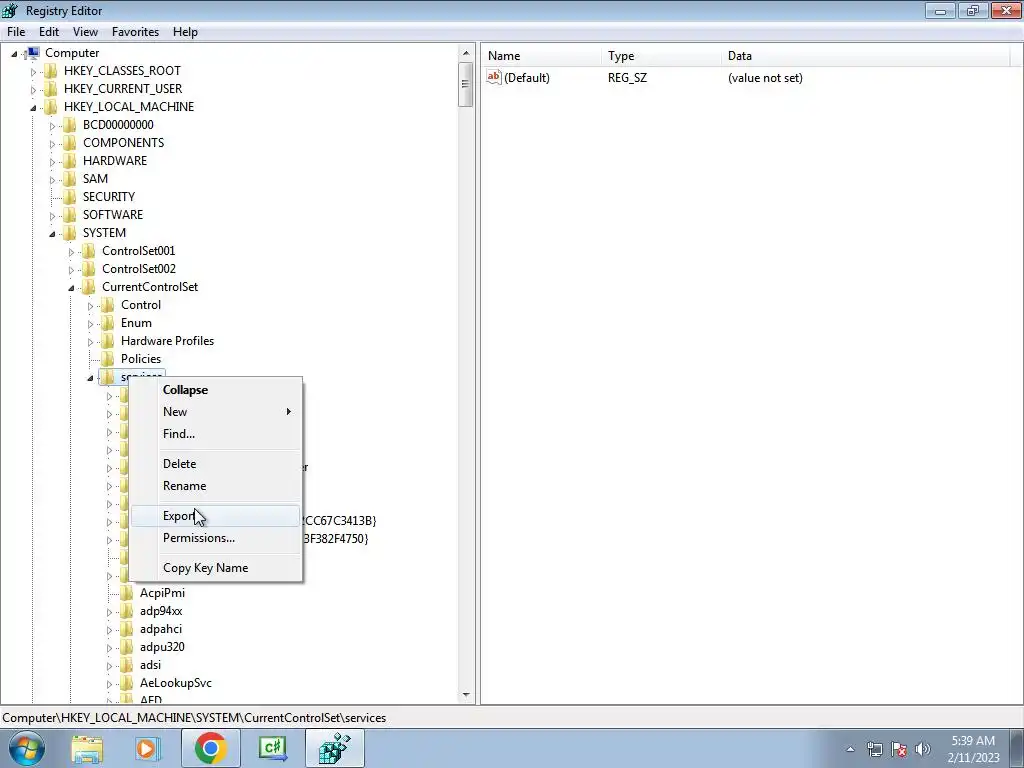Image resolution: width=1024 pixels, height=768 pixels.
Task: Click the Data column header
Action: [865, 56]
